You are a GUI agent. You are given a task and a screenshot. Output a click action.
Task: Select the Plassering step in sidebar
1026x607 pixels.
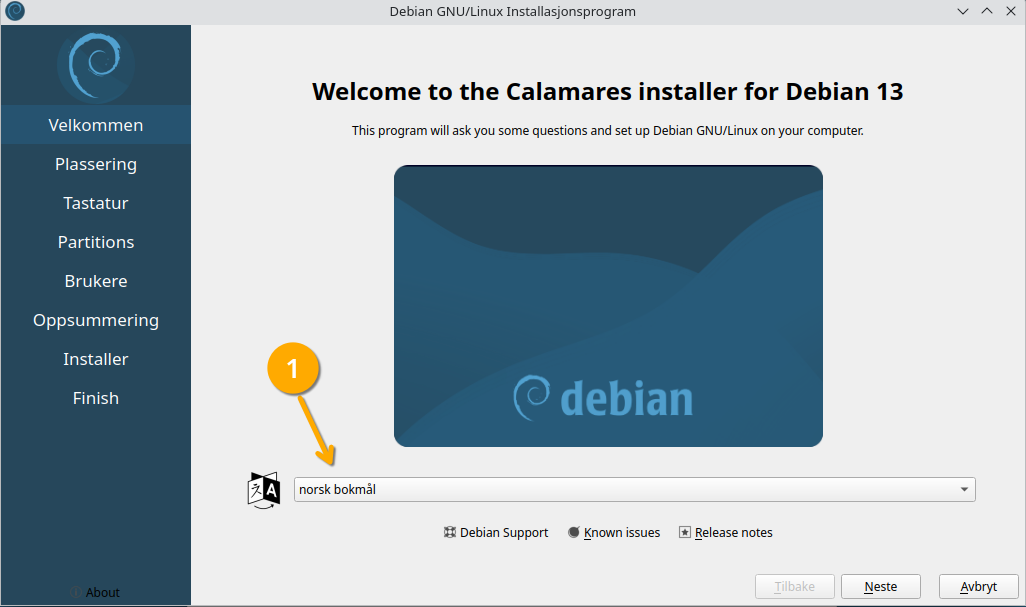tap(96, 164)
